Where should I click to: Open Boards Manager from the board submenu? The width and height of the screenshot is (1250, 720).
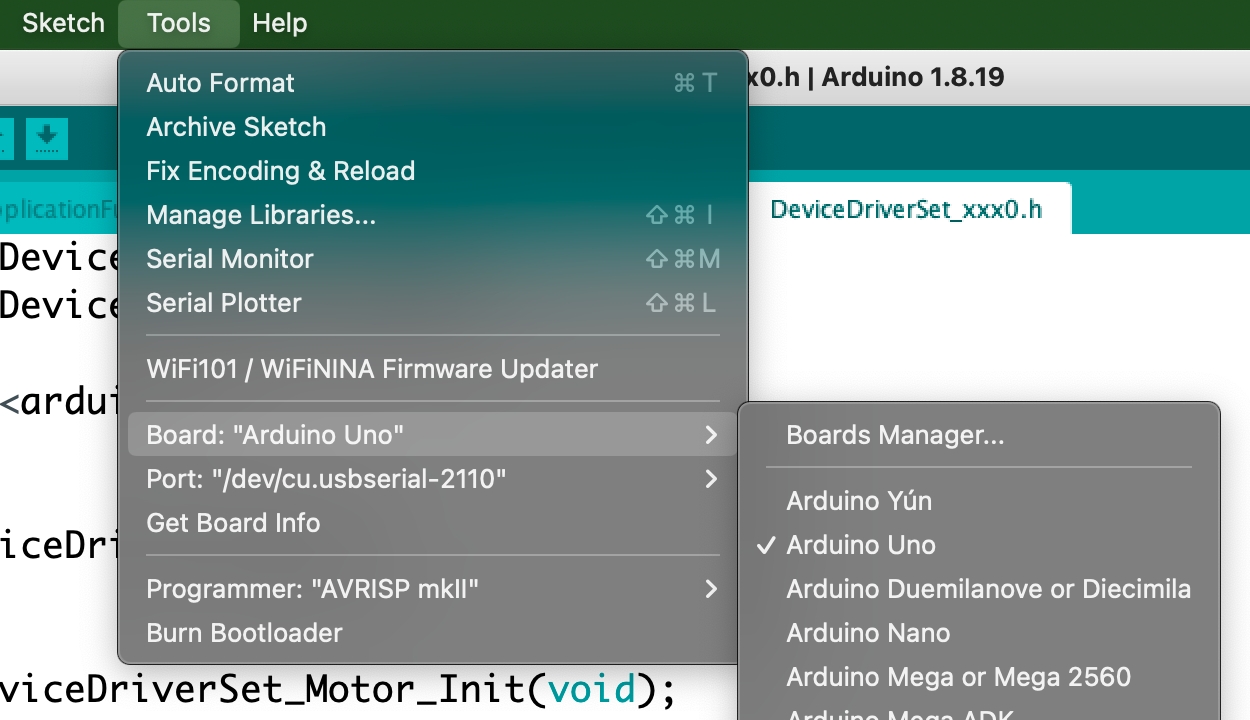tap(895, 435)
